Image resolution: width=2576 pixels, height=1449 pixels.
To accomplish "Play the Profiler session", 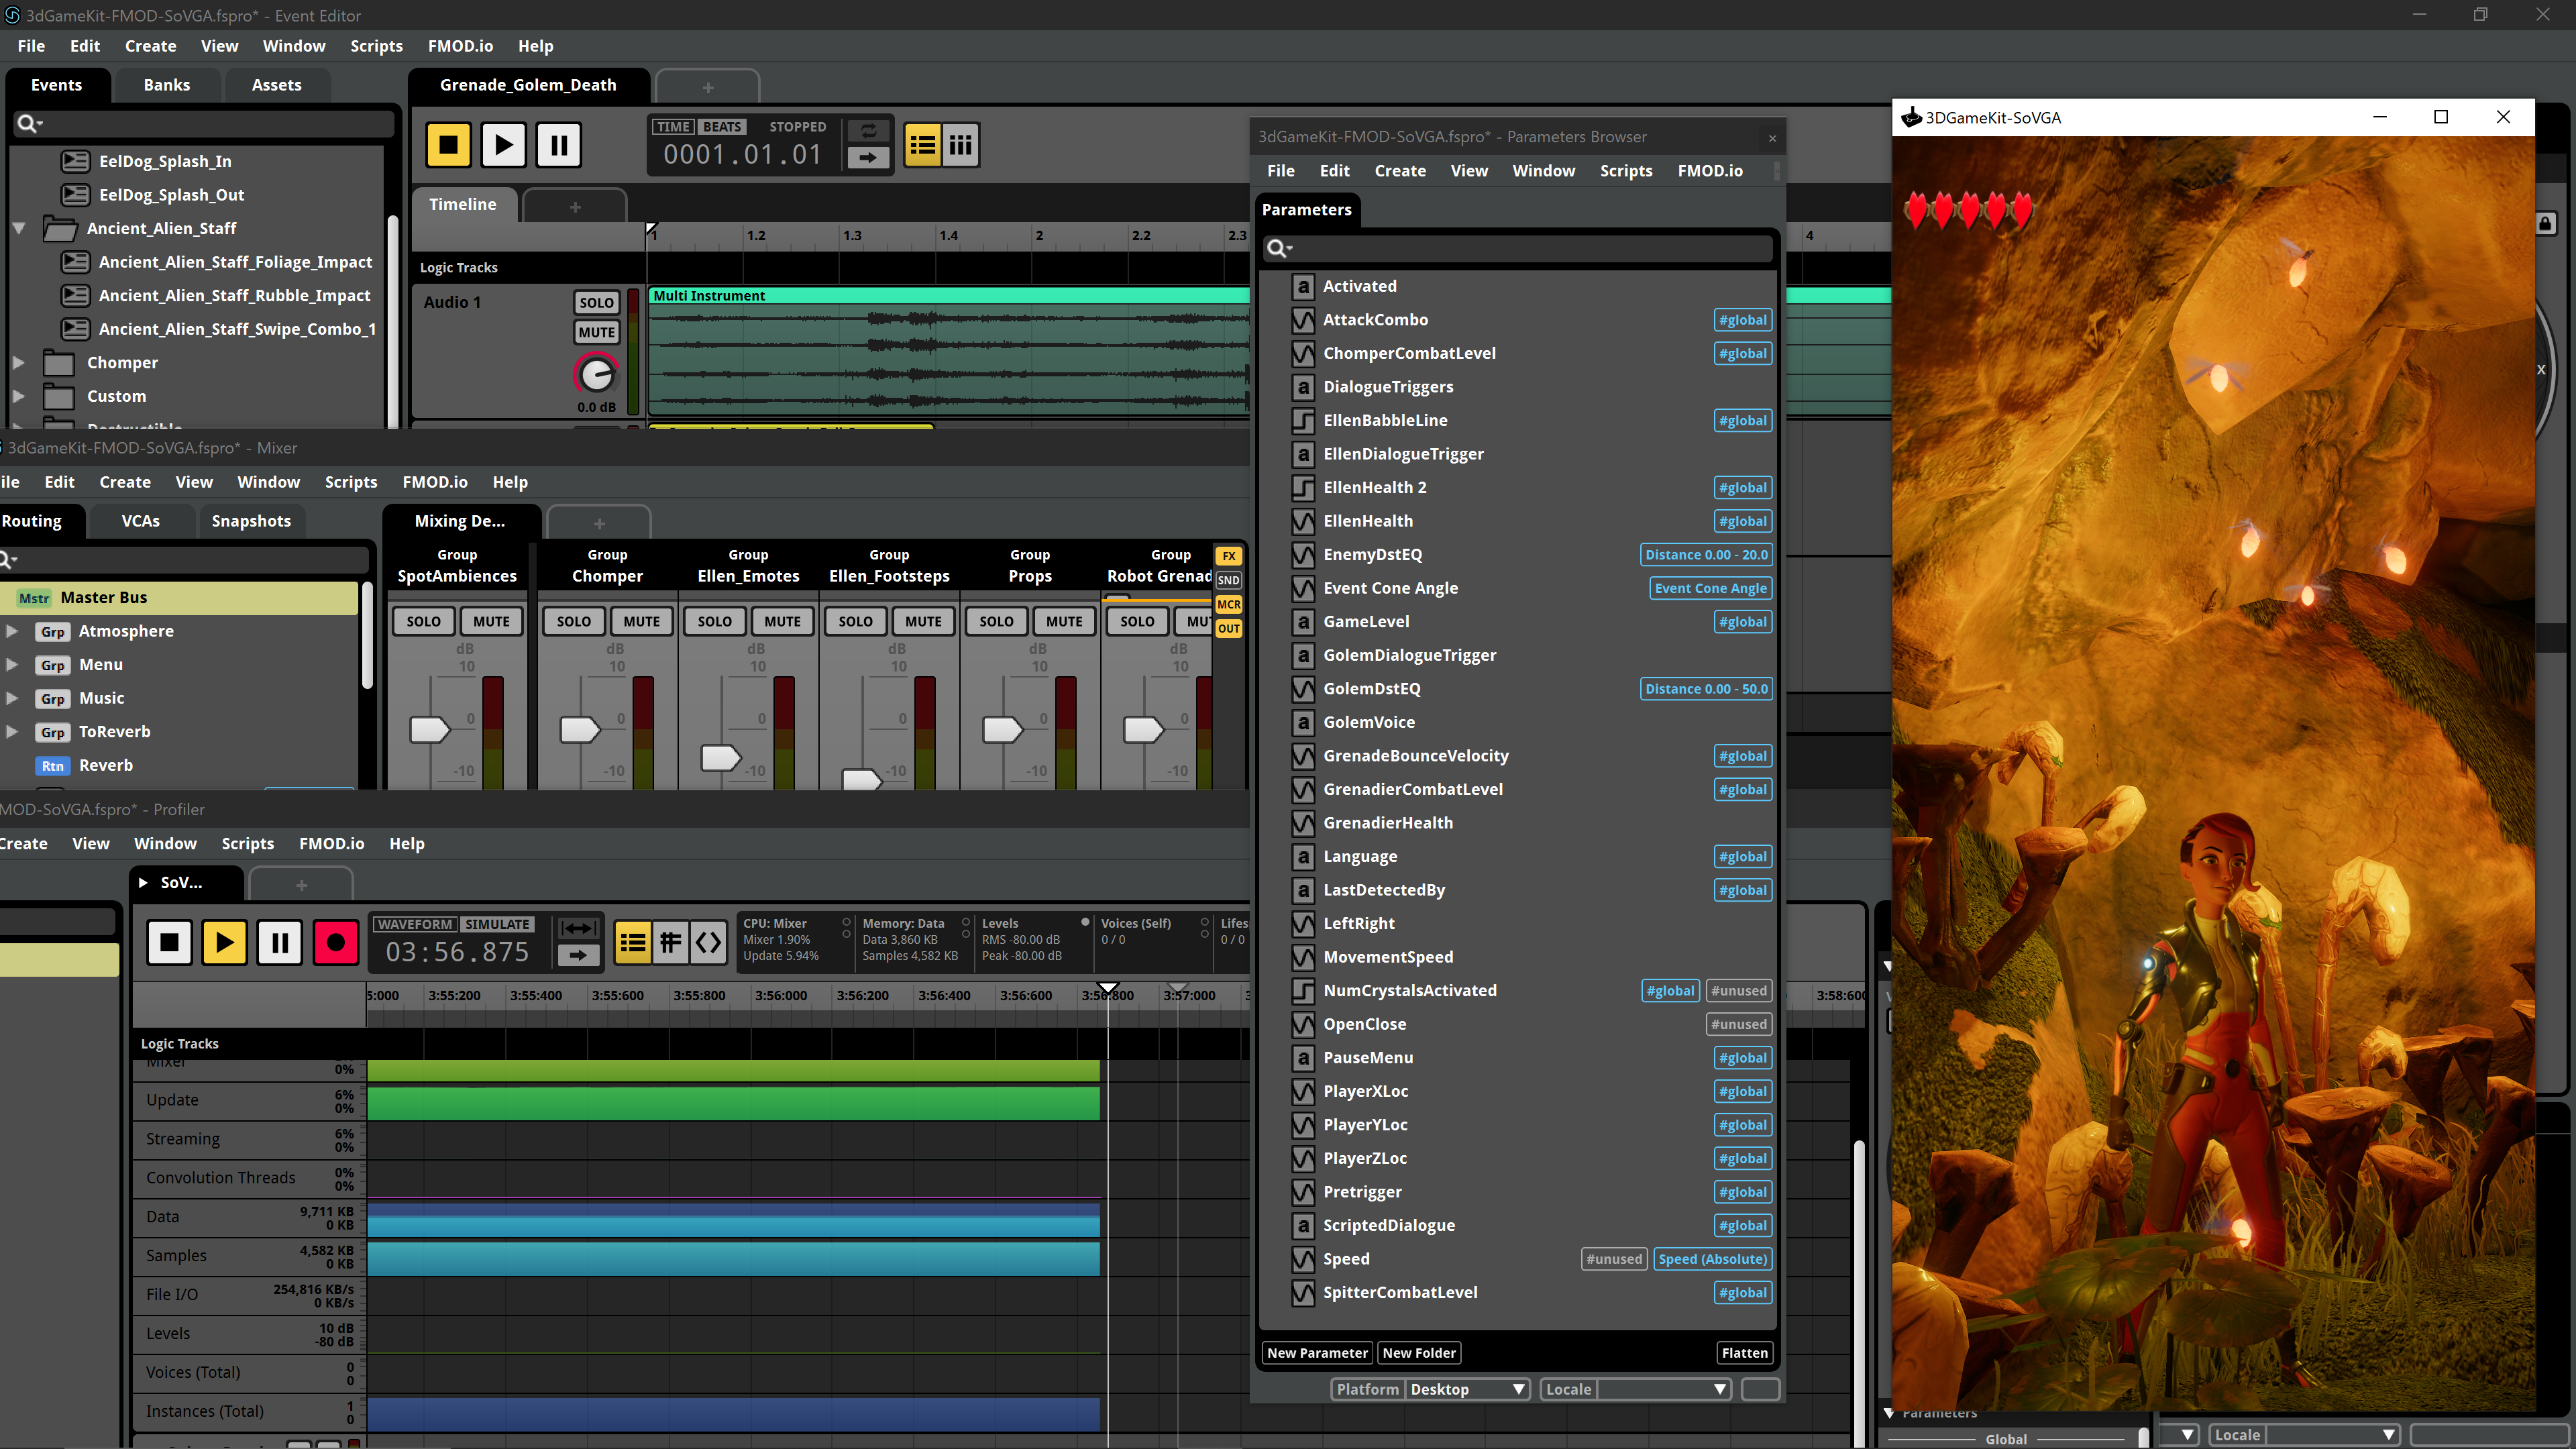I will click(x=224, y=942).
